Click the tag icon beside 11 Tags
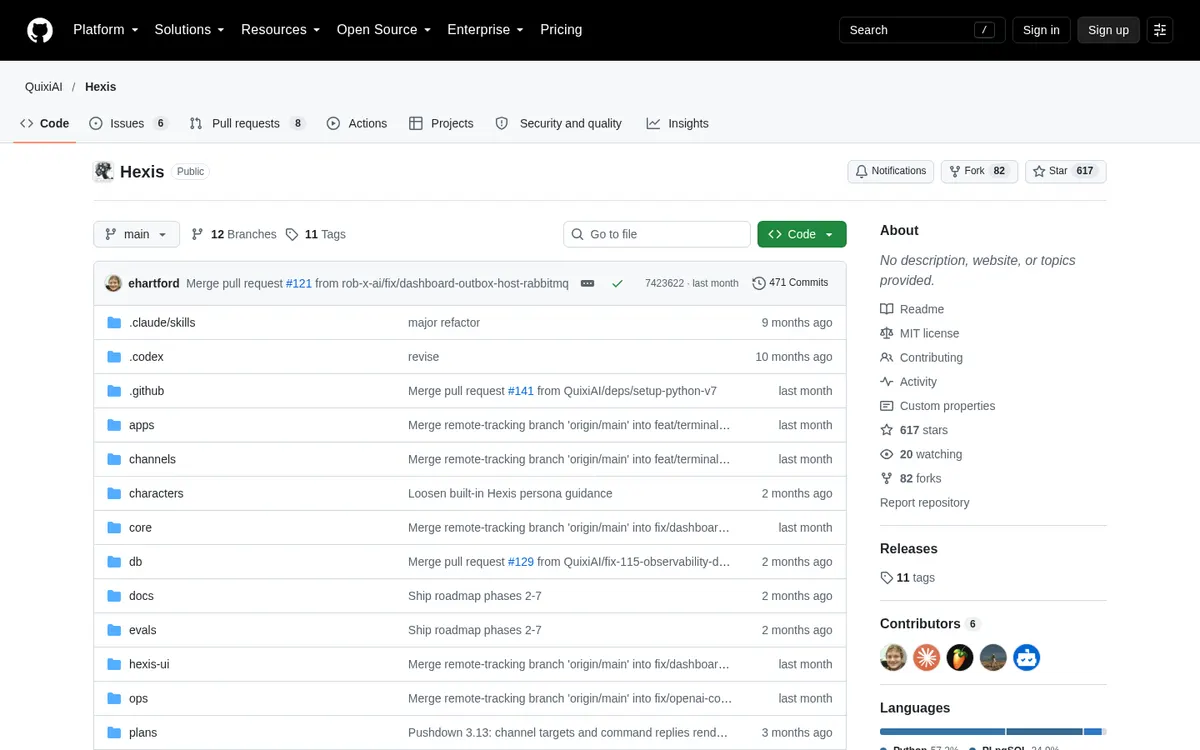 tap(292, 234)
